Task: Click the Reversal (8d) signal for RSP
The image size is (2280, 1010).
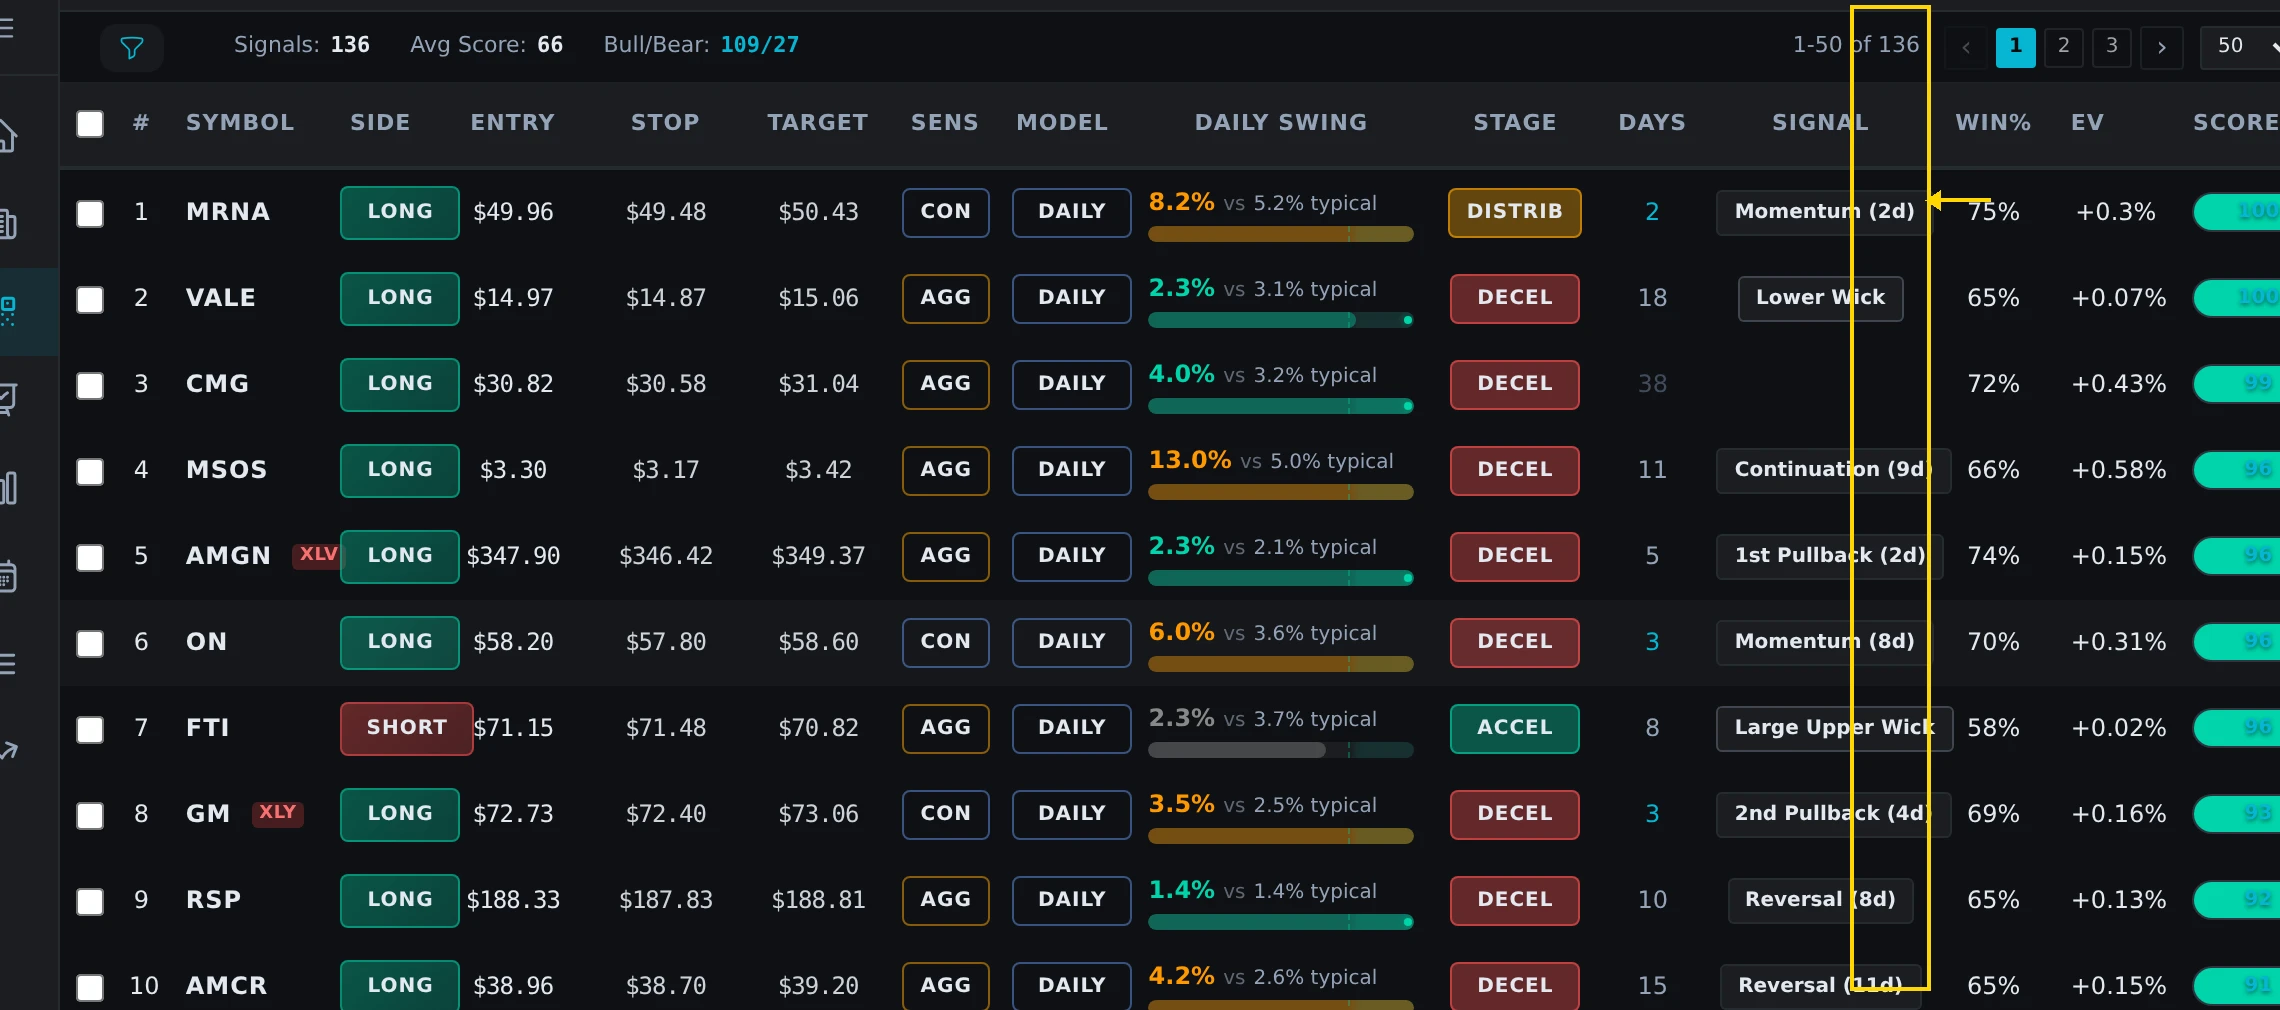Action: 1820,900
